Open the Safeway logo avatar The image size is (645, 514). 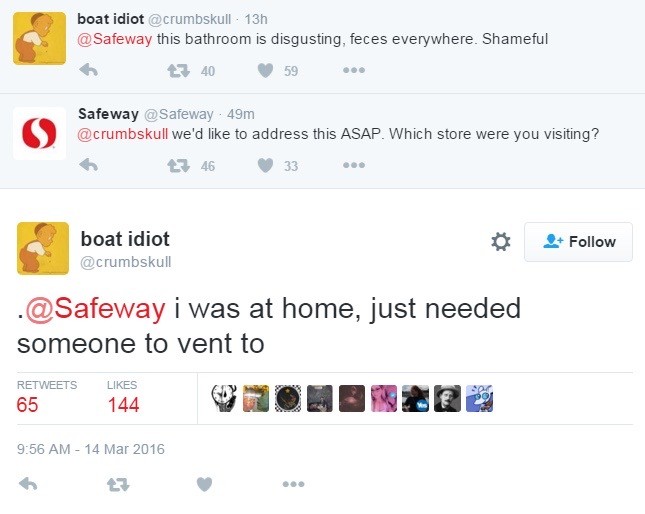(x=39, y=132)
